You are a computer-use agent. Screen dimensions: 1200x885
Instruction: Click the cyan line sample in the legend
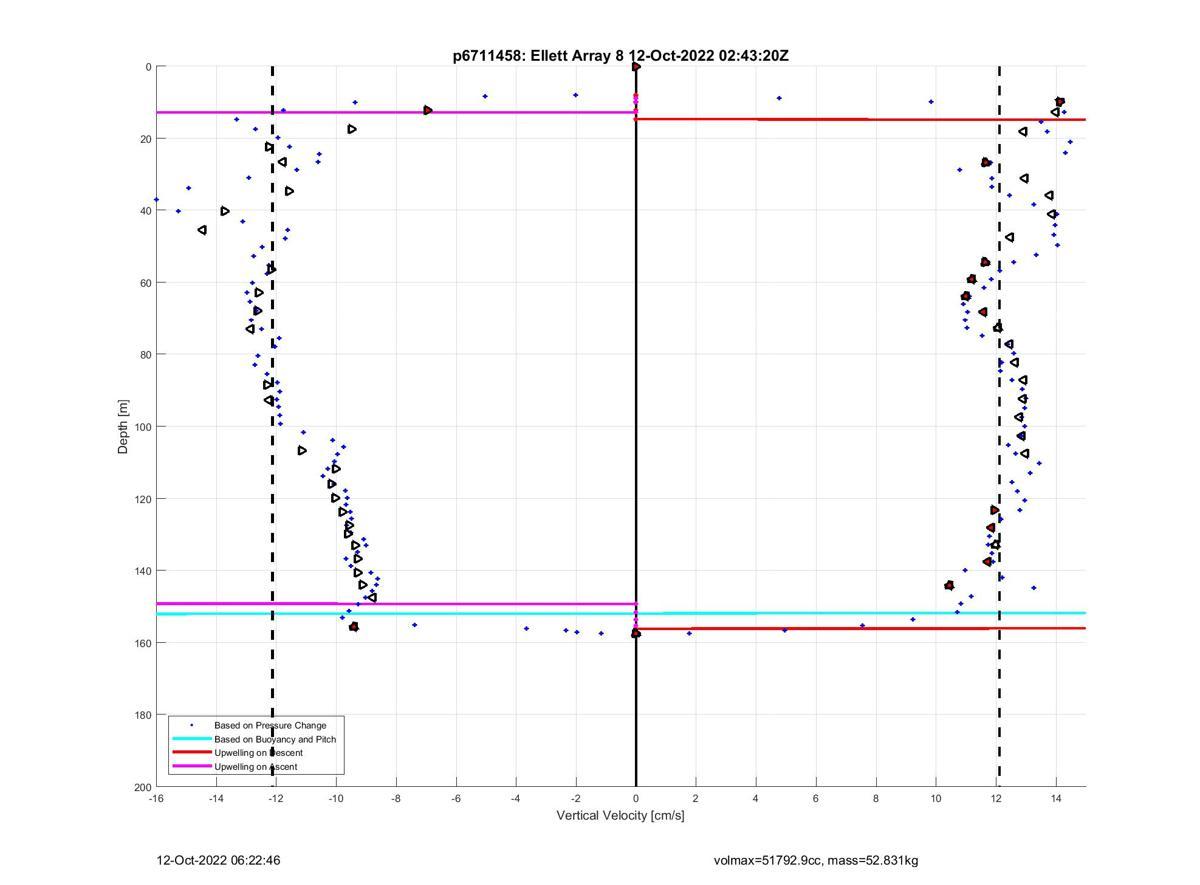[x=191, y=739]
